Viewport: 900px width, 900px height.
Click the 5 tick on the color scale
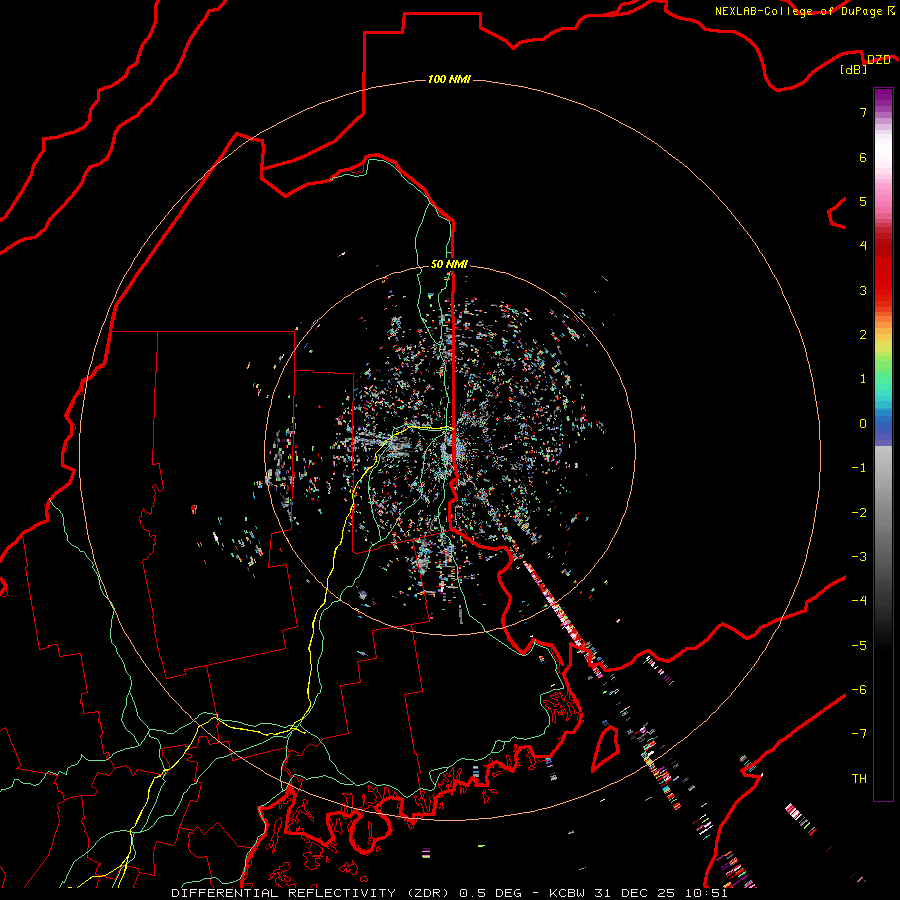863,201
